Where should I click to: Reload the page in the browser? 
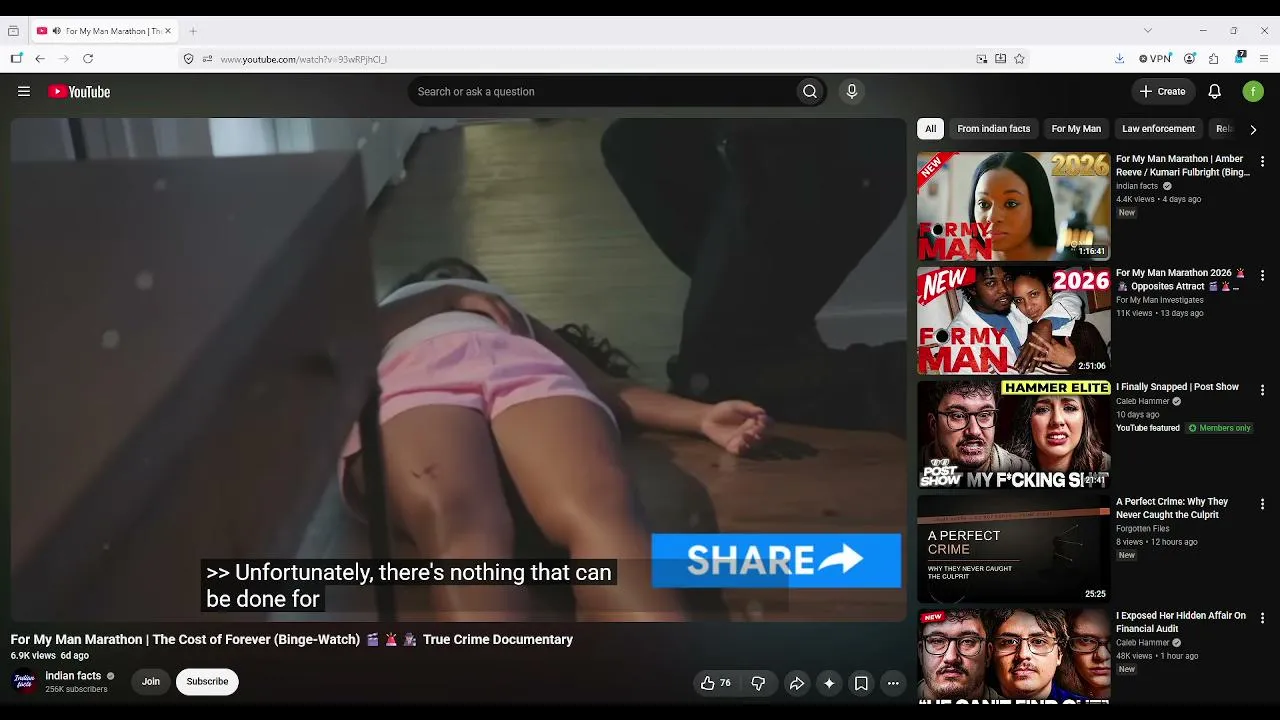88,59
